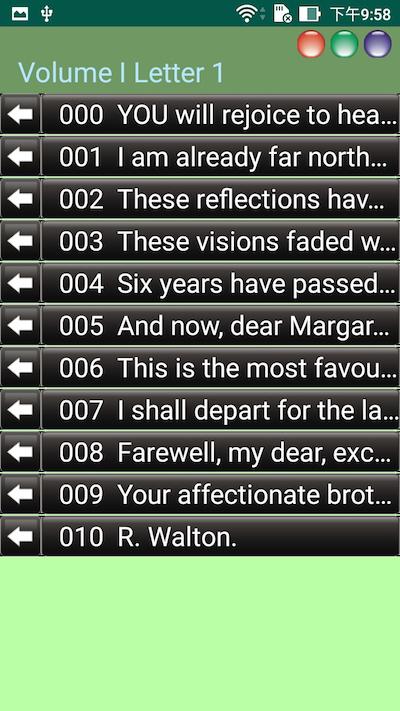Image resolution: width=400 pixels, height=711 pixels.
Task: Open line 000 YOU will rejoice
Action: [220, 114]
